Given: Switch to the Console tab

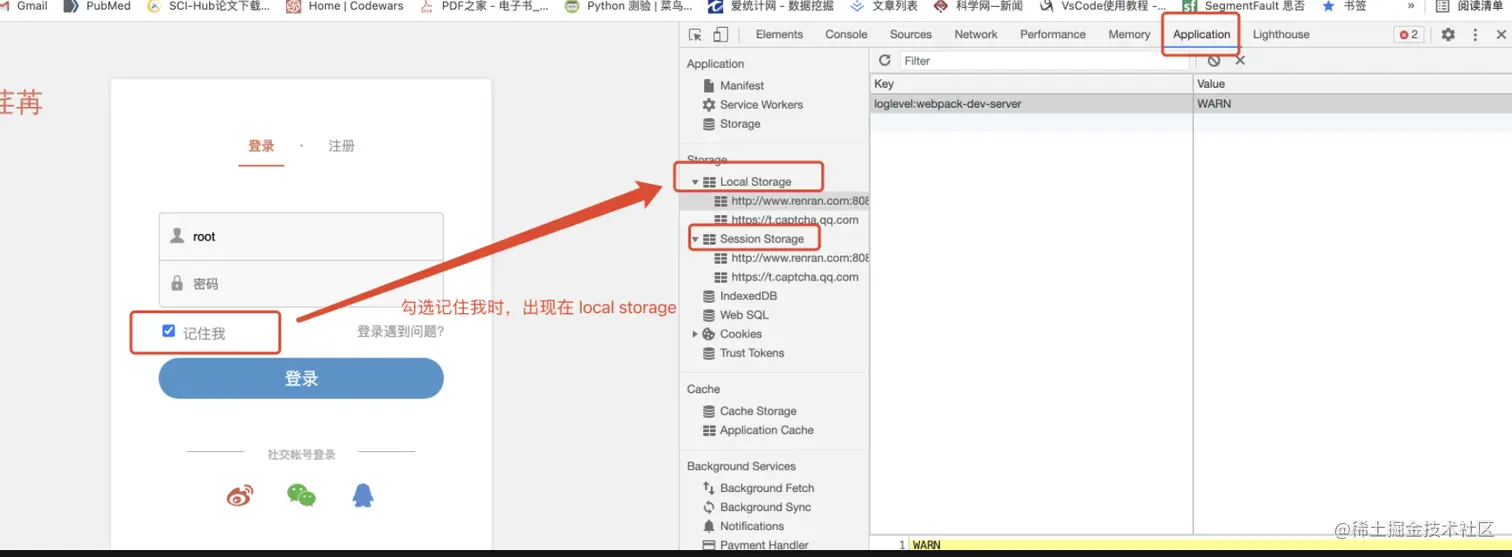Looking at the screenshot, I should [846, 34].
